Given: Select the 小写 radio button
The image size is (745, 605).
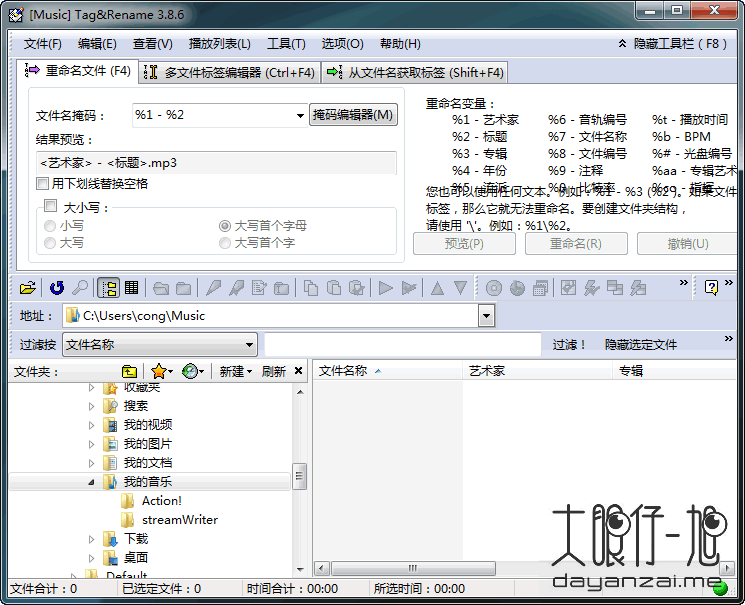Looking at the screenshot, I should point(50,226).
